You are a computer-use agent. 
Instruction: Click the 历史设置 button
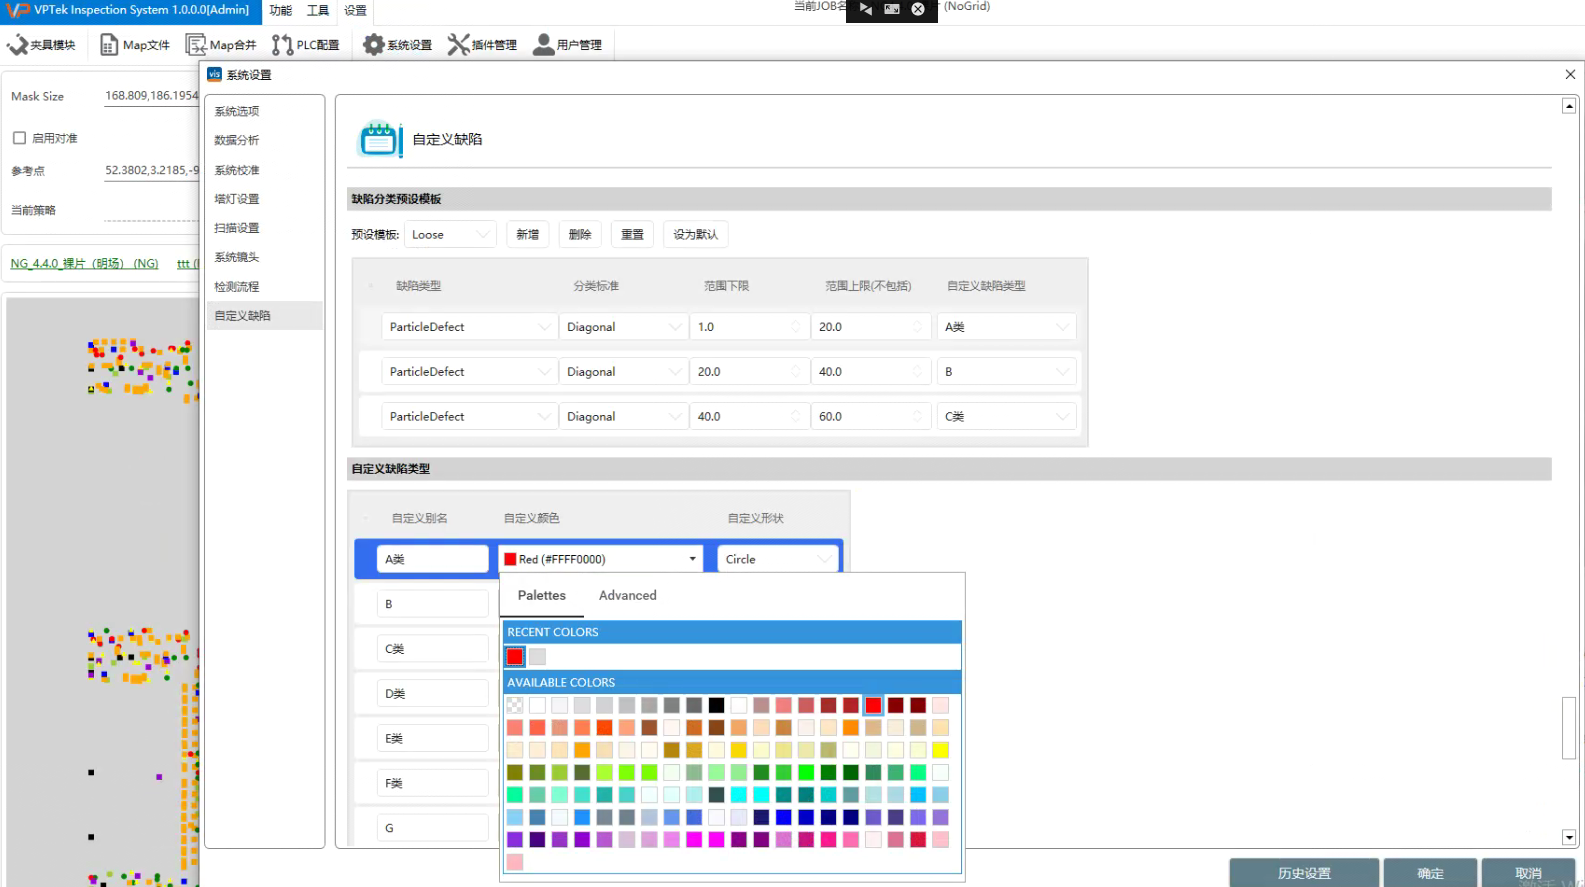tap(1304, 873)
